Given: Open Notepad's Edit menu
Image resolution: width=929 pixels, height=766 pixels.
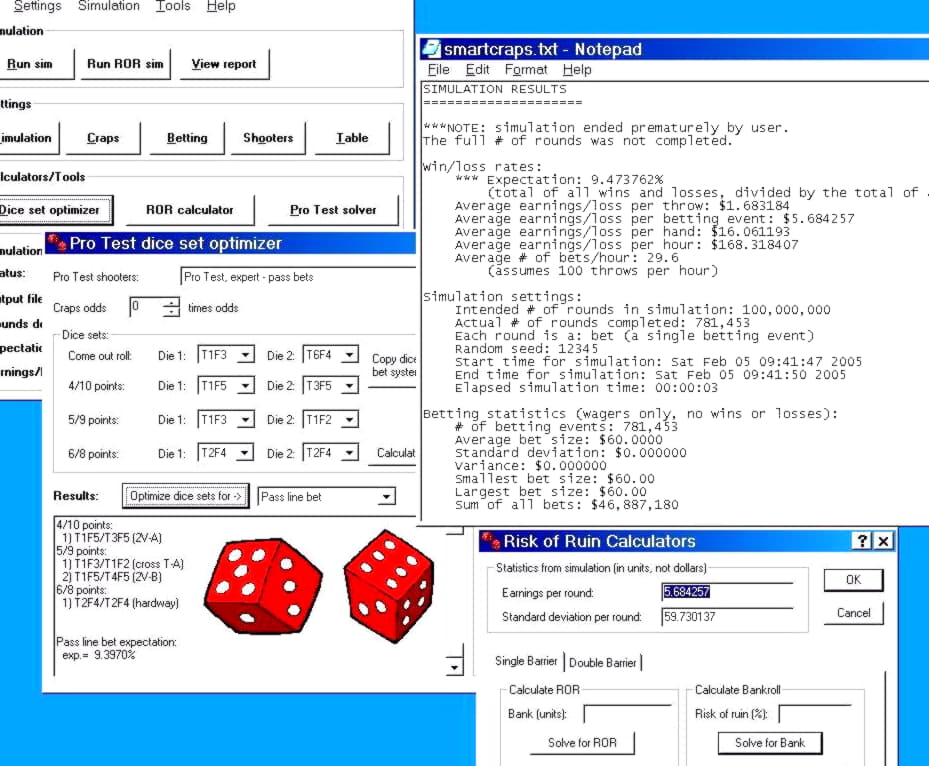Looking at the screenshot, I should point(478,70).
